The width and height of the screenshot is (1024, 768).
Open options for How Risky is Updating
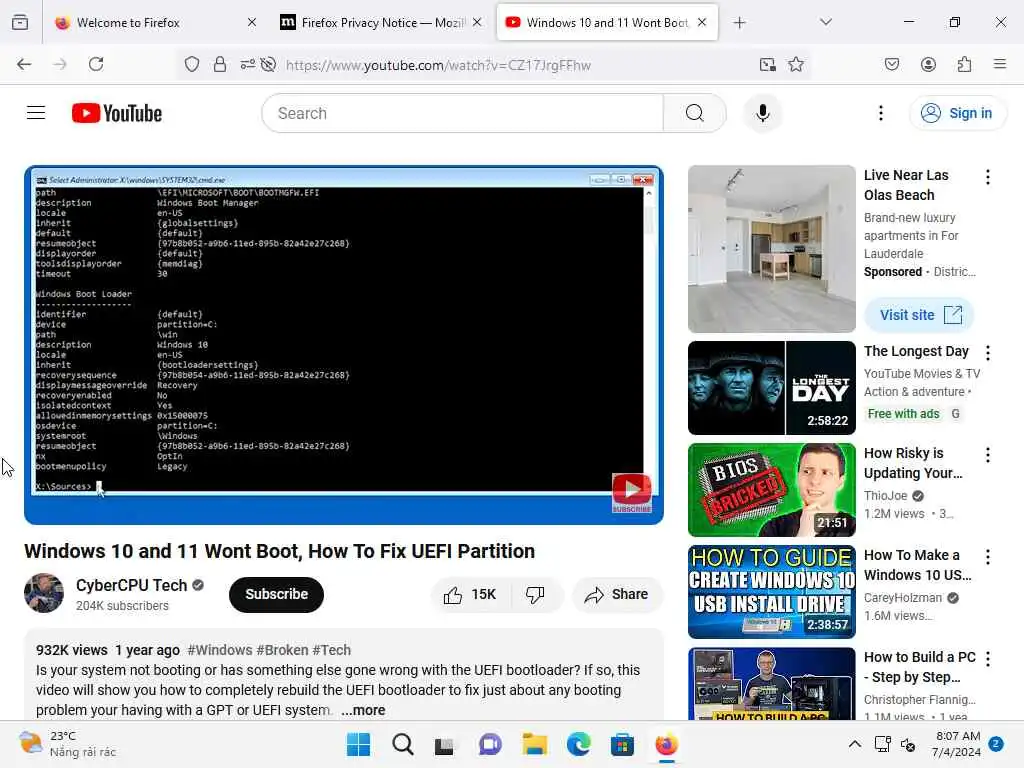coord(987,455)
